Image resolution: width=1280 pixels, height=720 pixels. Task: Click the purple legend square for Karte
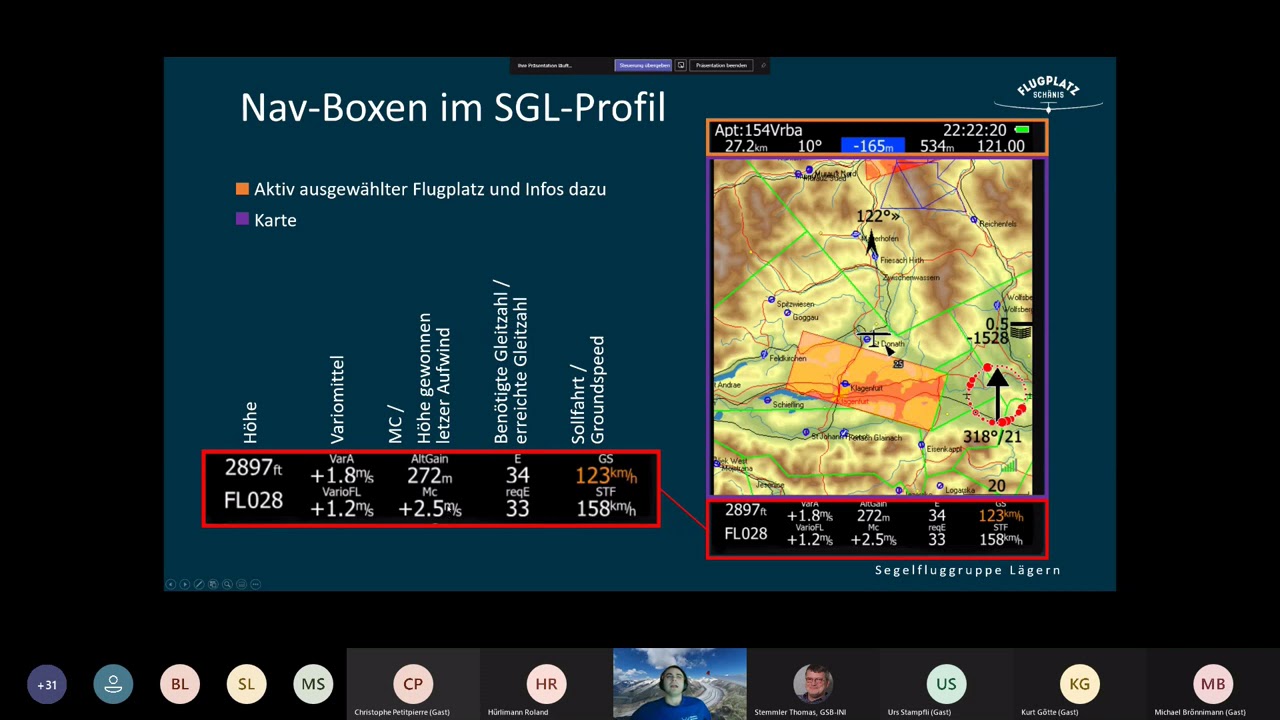[x=242, y=219]
